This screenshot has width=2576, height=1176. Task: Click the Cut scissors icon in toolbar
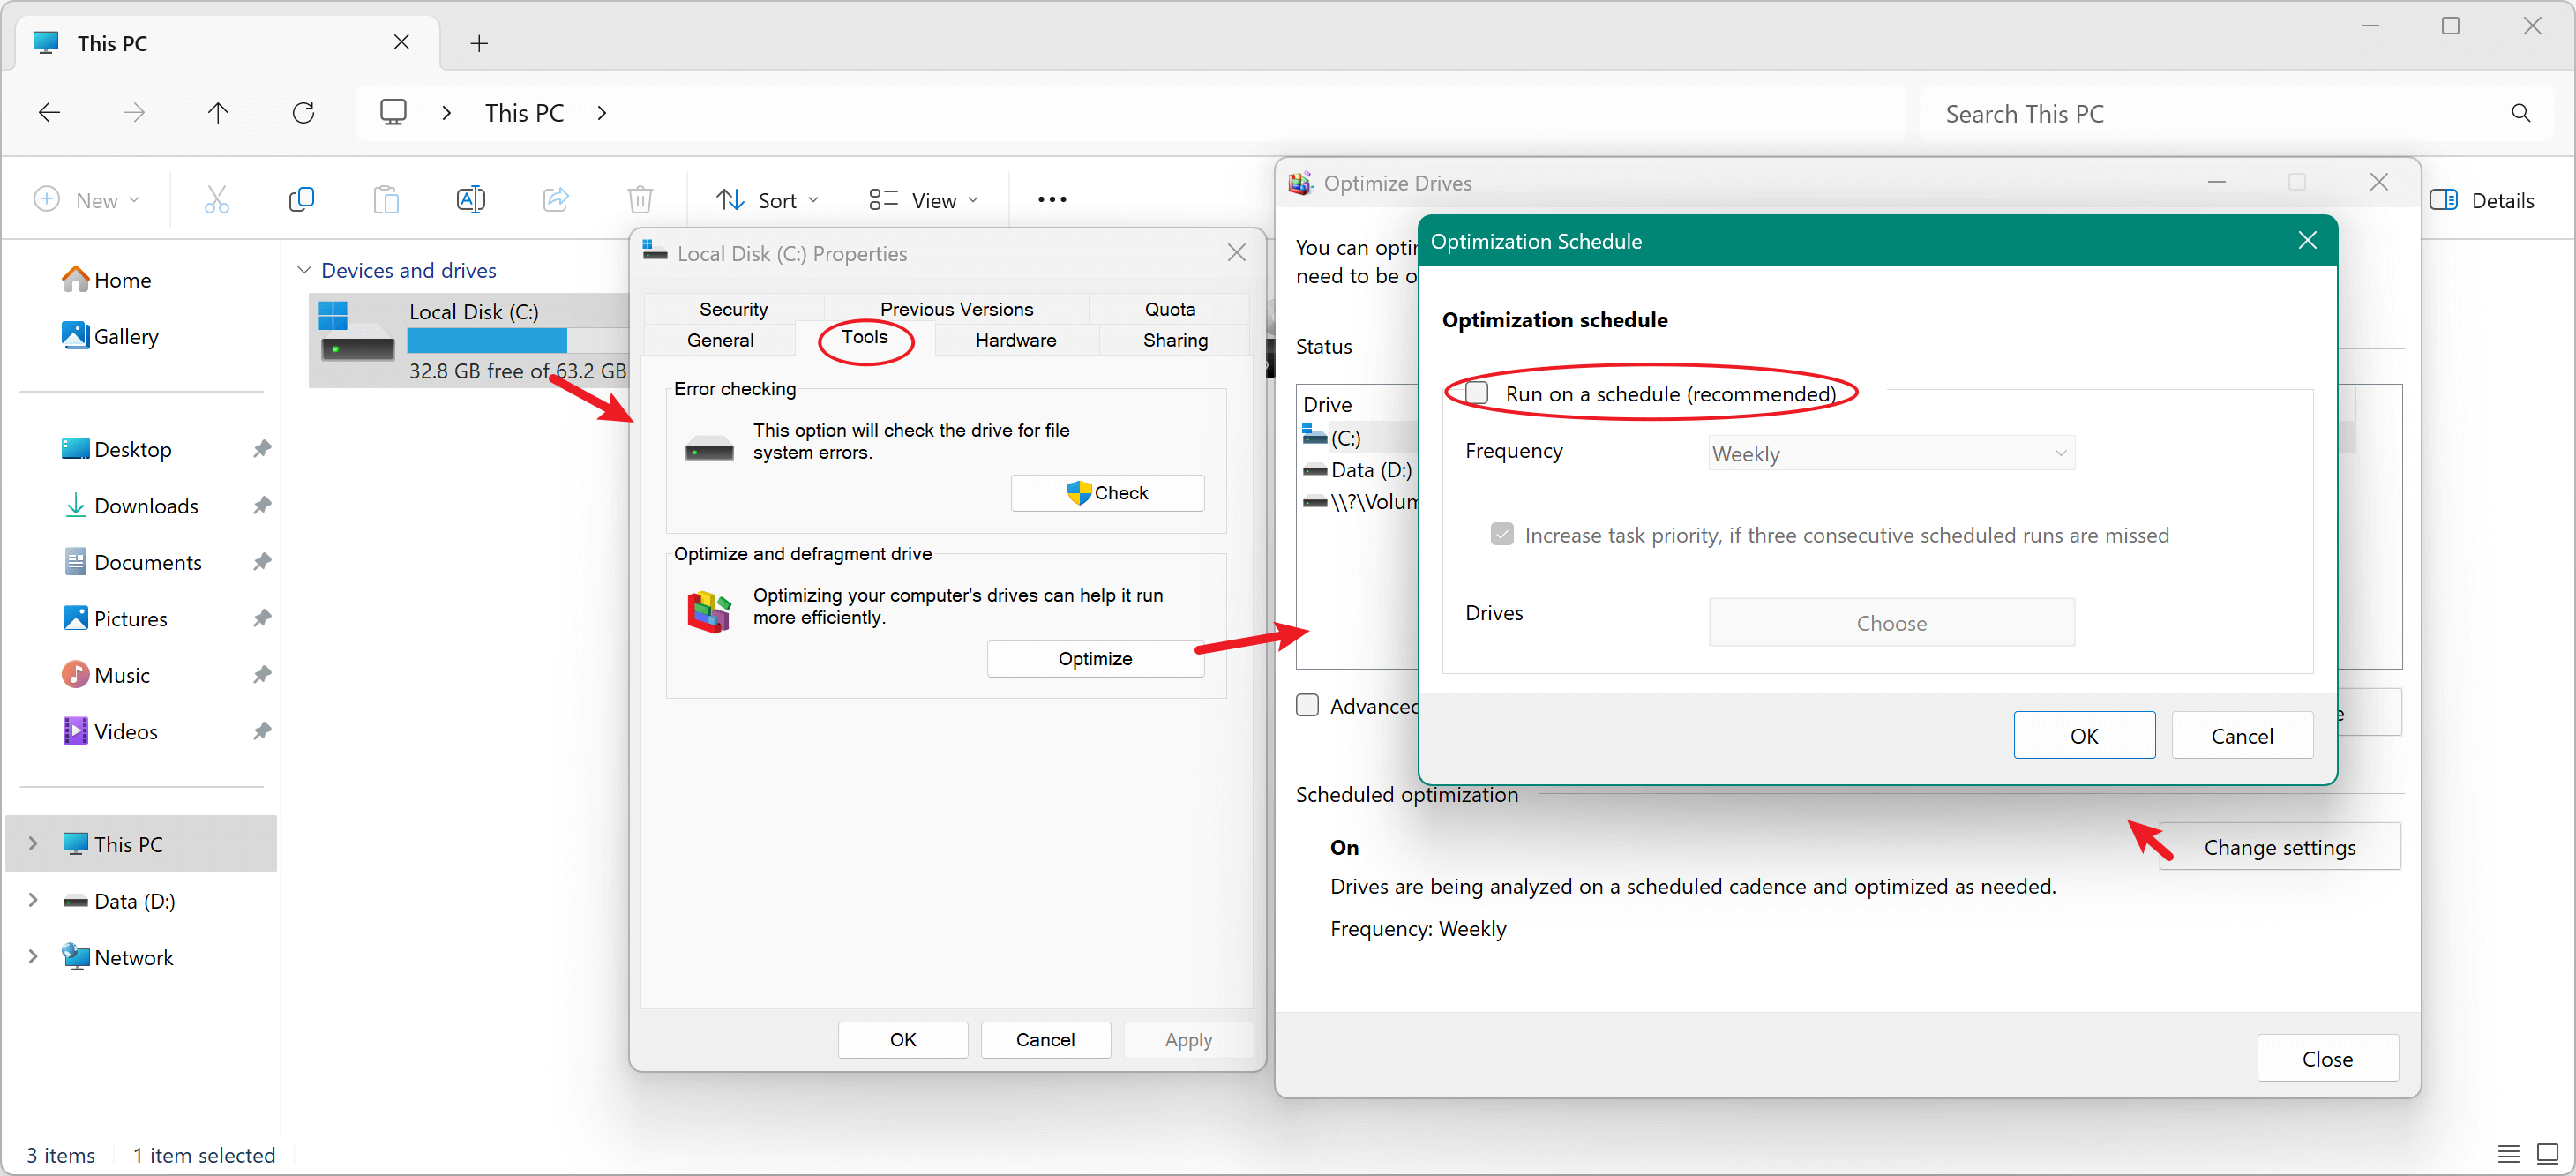(x=217, y=200)
